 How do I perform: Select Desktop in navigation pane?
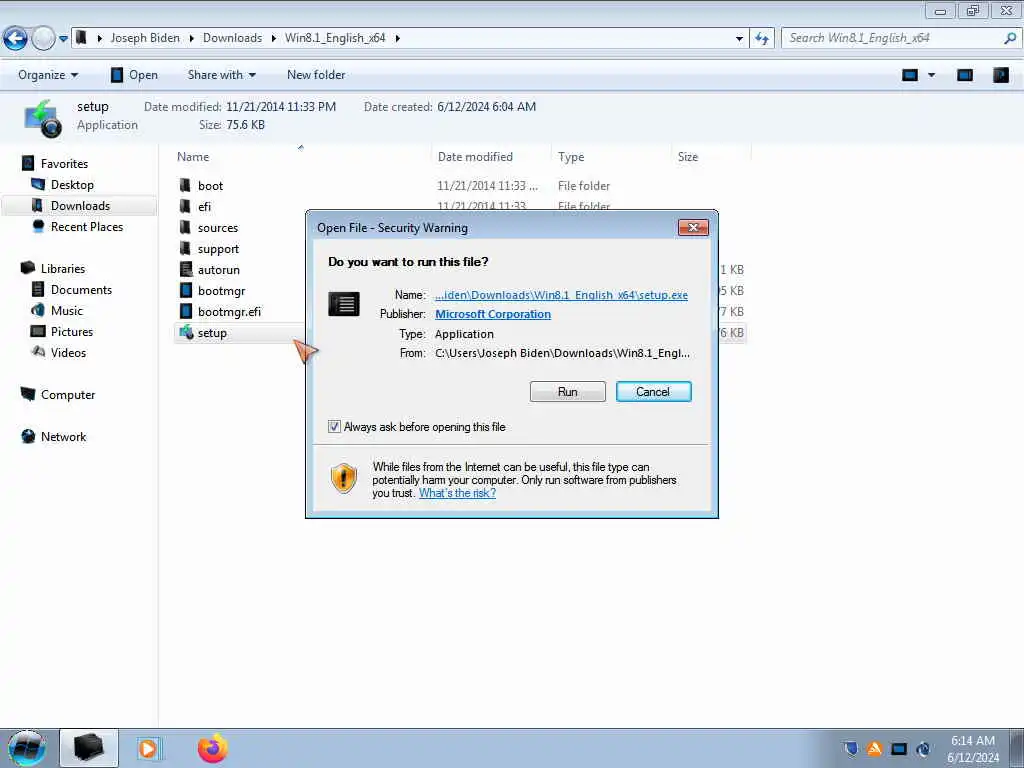(x=72, y=185)
